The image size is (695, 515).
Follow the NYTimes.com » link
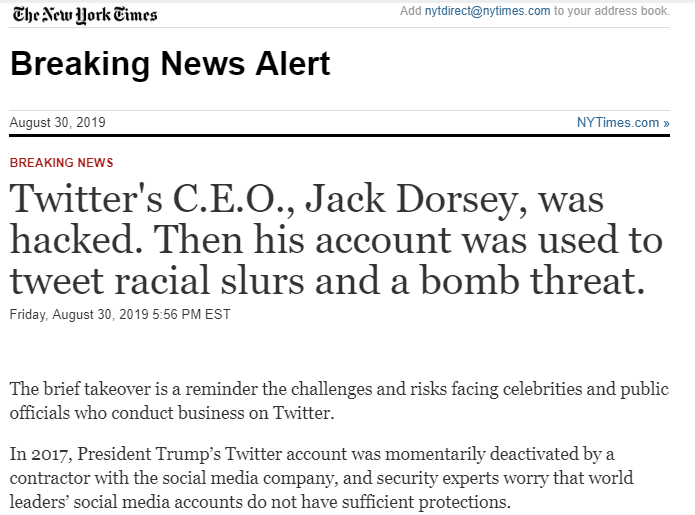tap(623, 123)
